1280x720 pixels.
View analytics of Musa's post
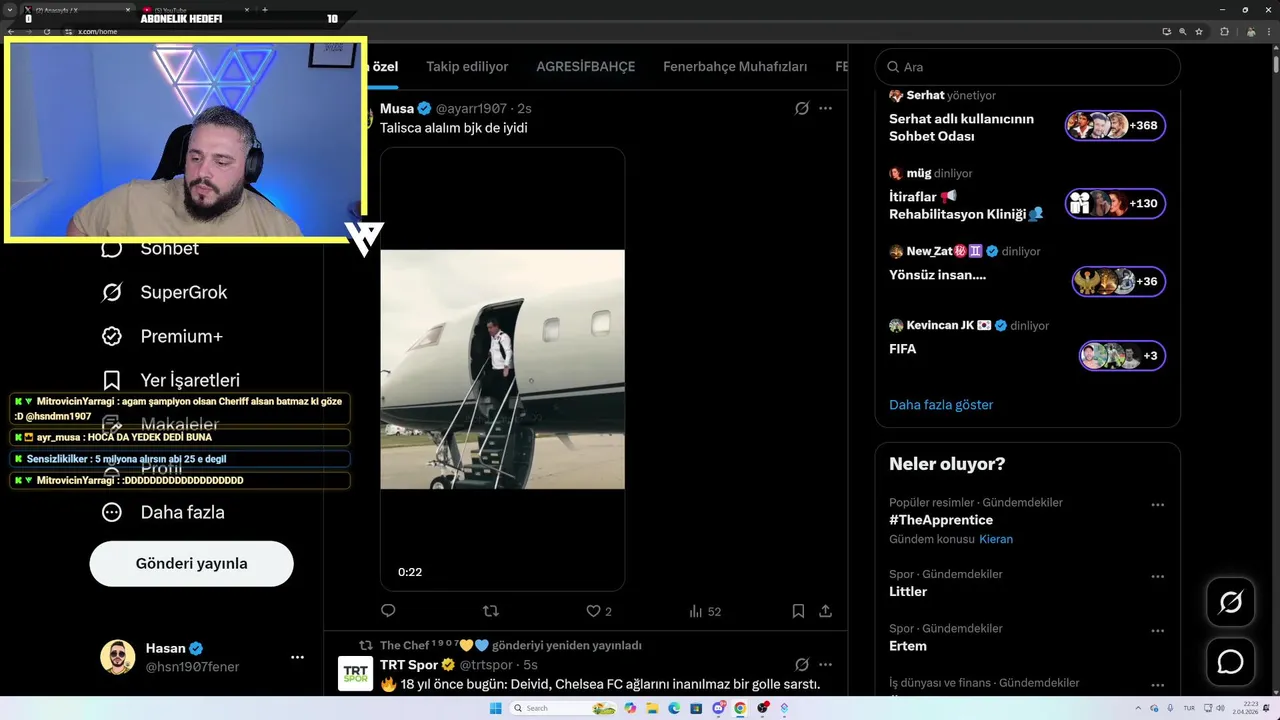pyautogui.click(x=705, y=611)
